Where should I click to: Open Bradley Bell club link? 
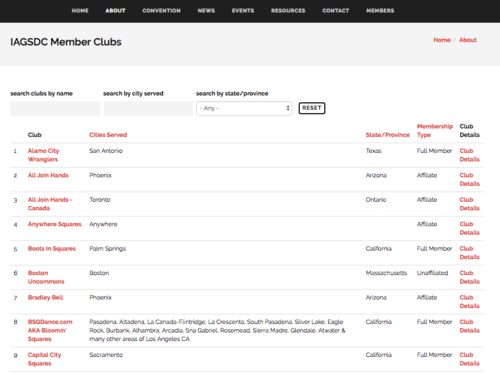point(45,297)
